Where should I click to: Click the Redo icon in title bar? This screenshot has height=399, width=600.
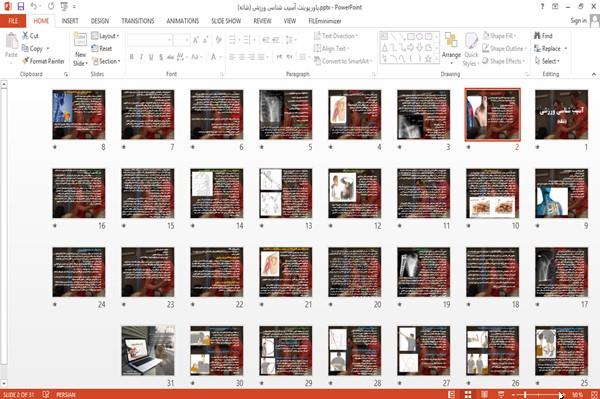click(51, 6)
